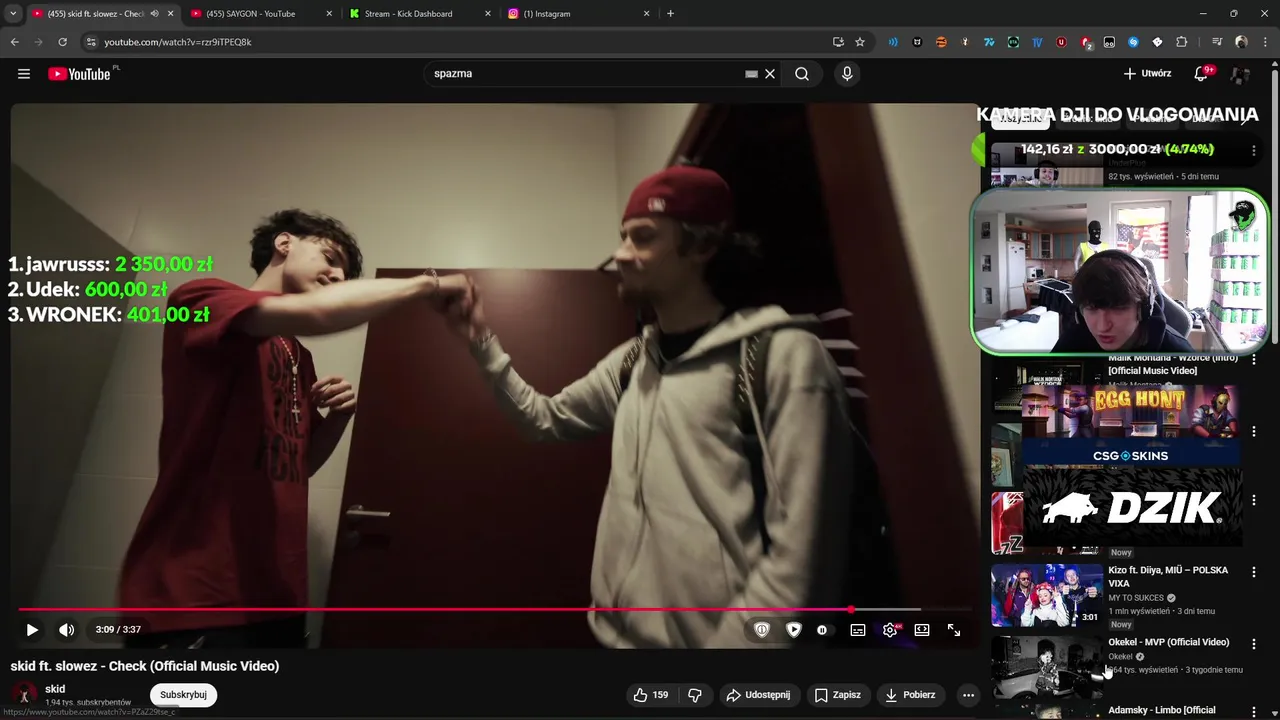Open the Chrome three-dot menu
The height and width of the screenshot is (720, 1280).
1264,42
